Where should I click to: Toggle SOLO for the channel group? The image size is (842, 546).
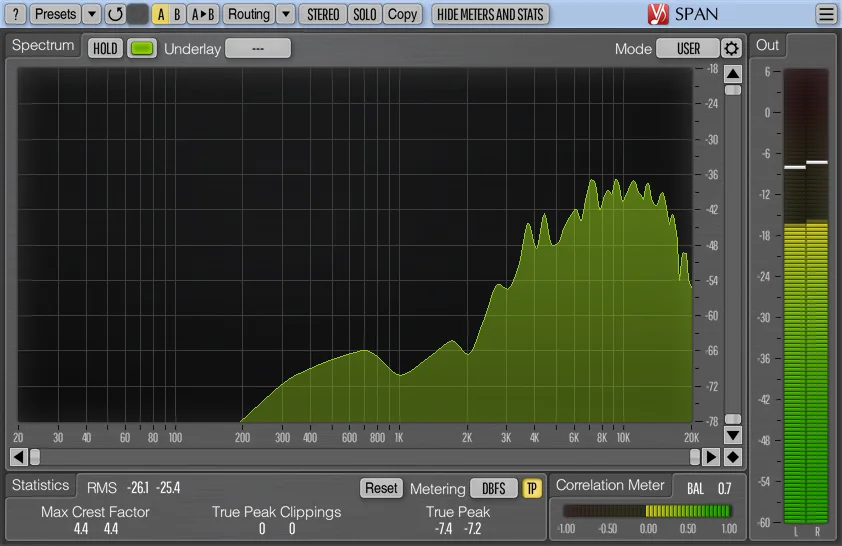[x=365, y=14]
